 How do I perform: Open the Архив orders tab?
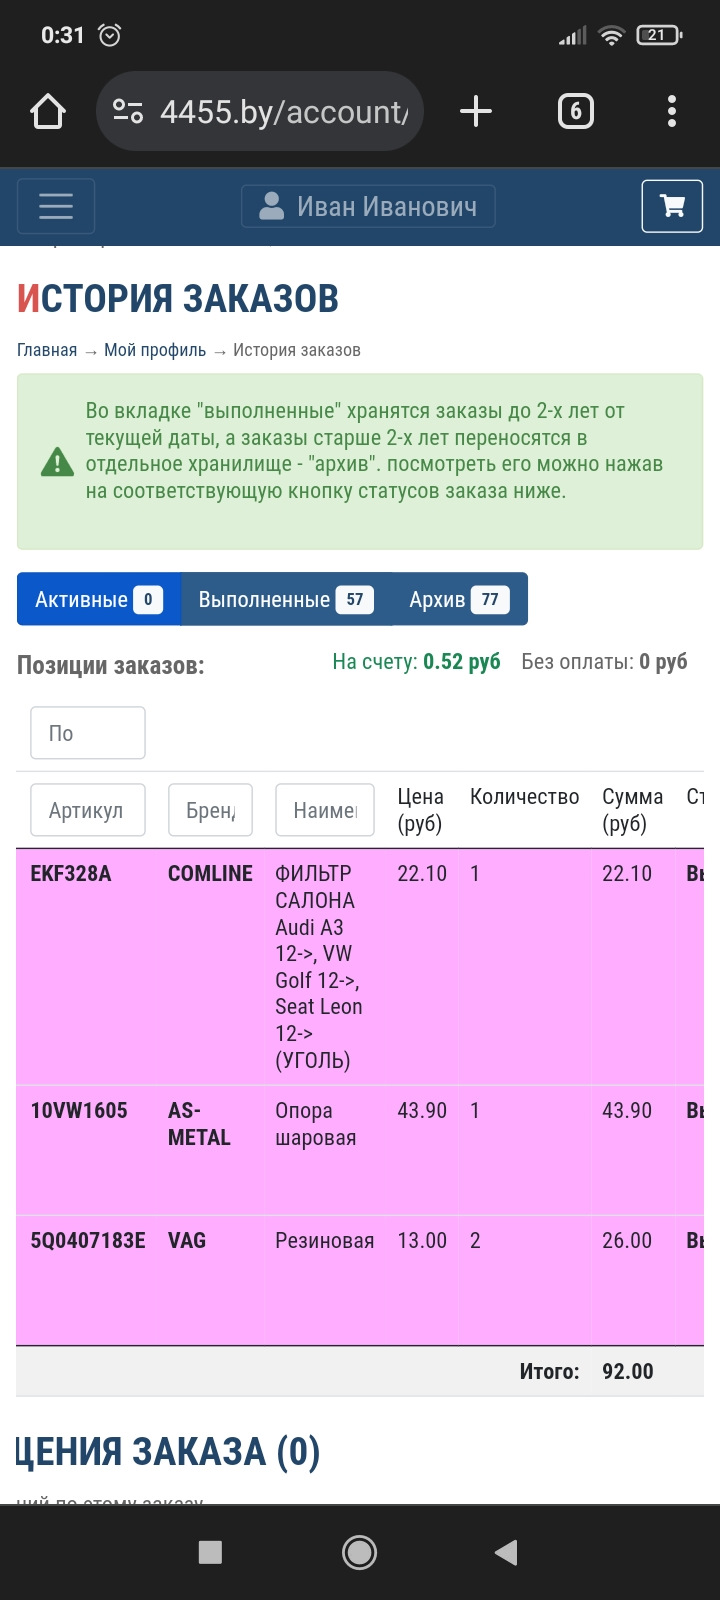pos(458,600)
